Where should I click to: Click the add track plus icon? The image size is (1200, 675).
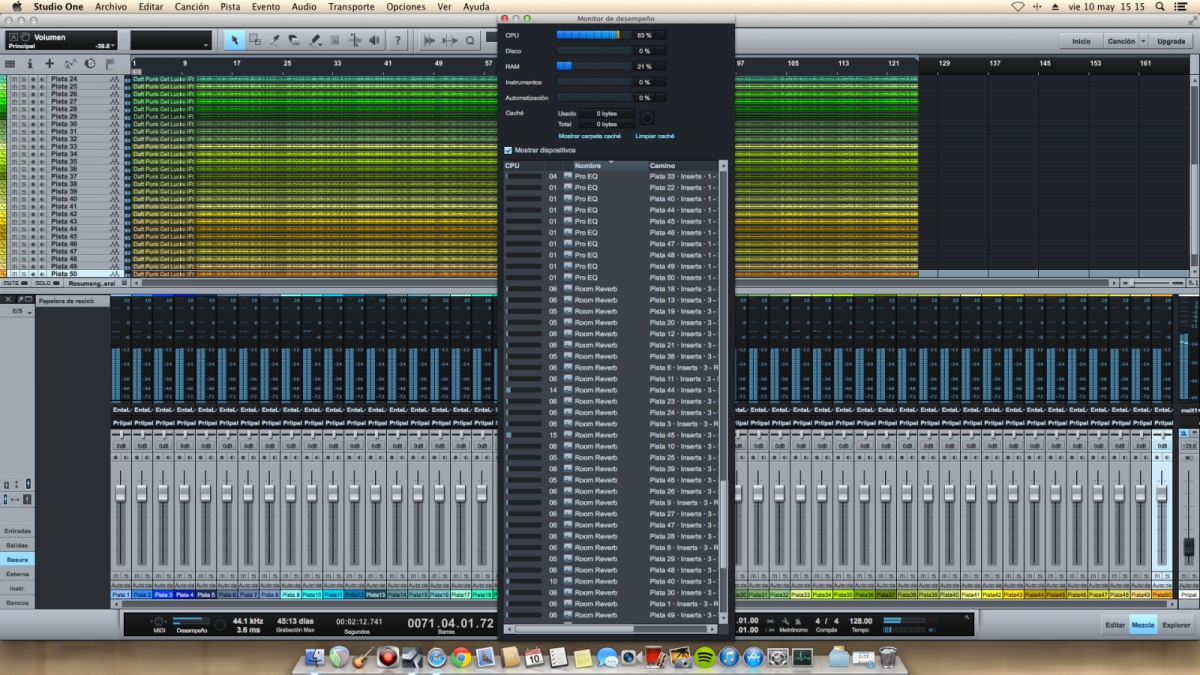coord(50,63)
